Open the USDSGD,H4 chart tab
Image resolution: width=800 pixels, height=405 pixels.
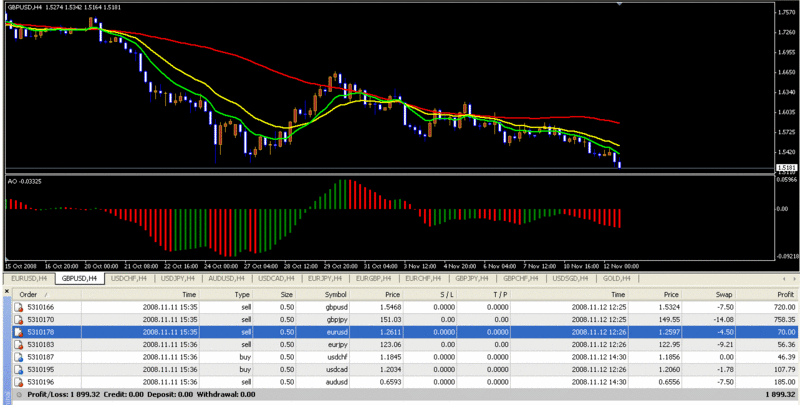(570, 279)
